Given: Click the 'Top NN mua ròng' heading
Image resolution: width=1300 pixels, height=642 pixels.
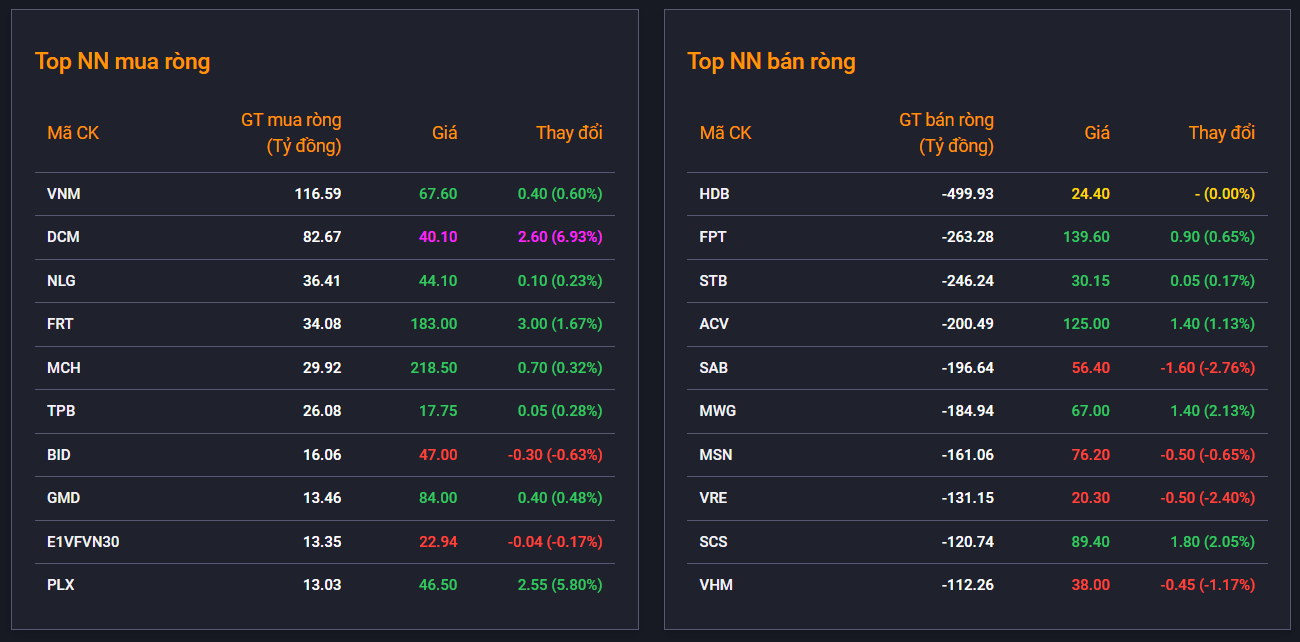Looking at the screenshot, I should coord(122,61).
